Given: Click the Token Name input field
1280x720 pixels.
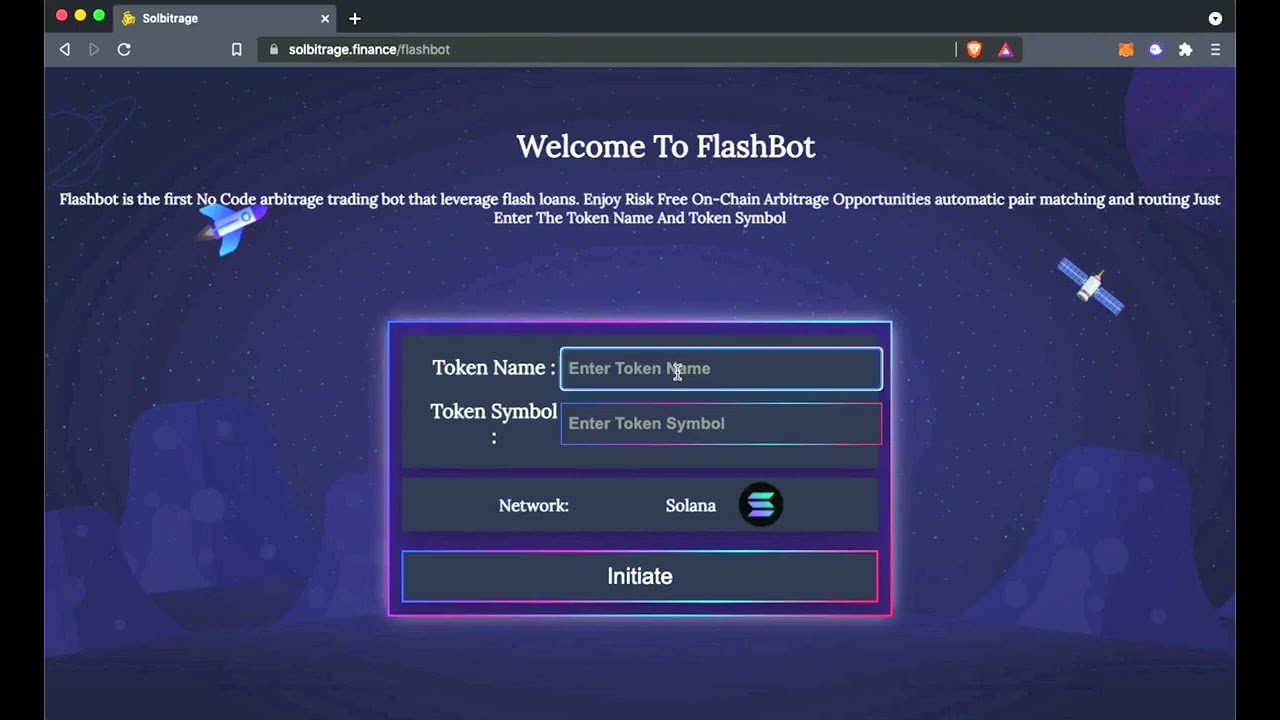Looking at the screenshot, I should pos(721,368).
